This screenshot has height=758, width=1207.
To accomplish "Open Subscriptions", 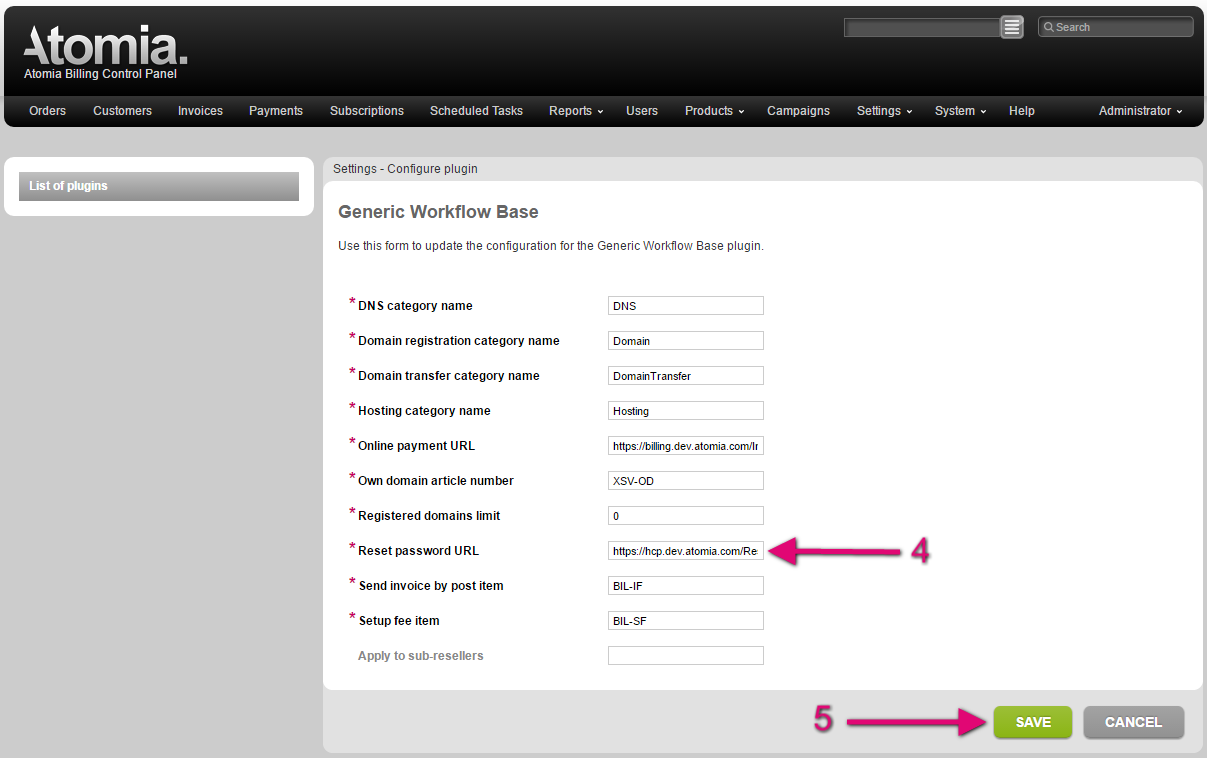I will 367,111.
